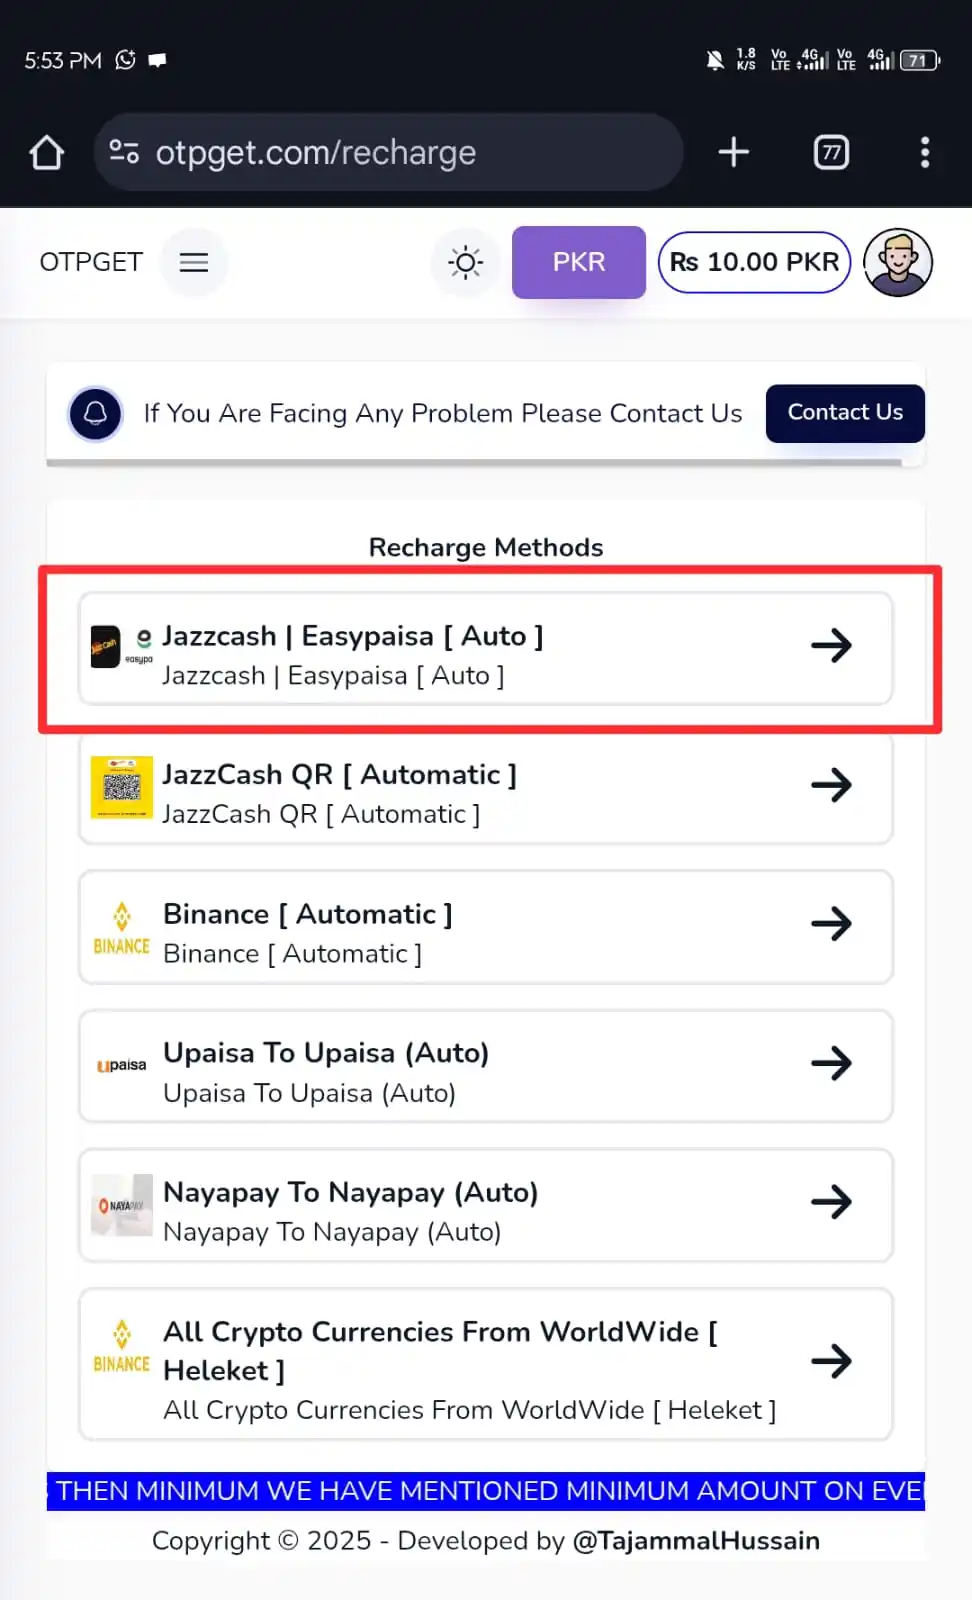The width and height of the screenshot is (972, 1600).
Task: Open the user profile avatar
Action: [898, 262]
